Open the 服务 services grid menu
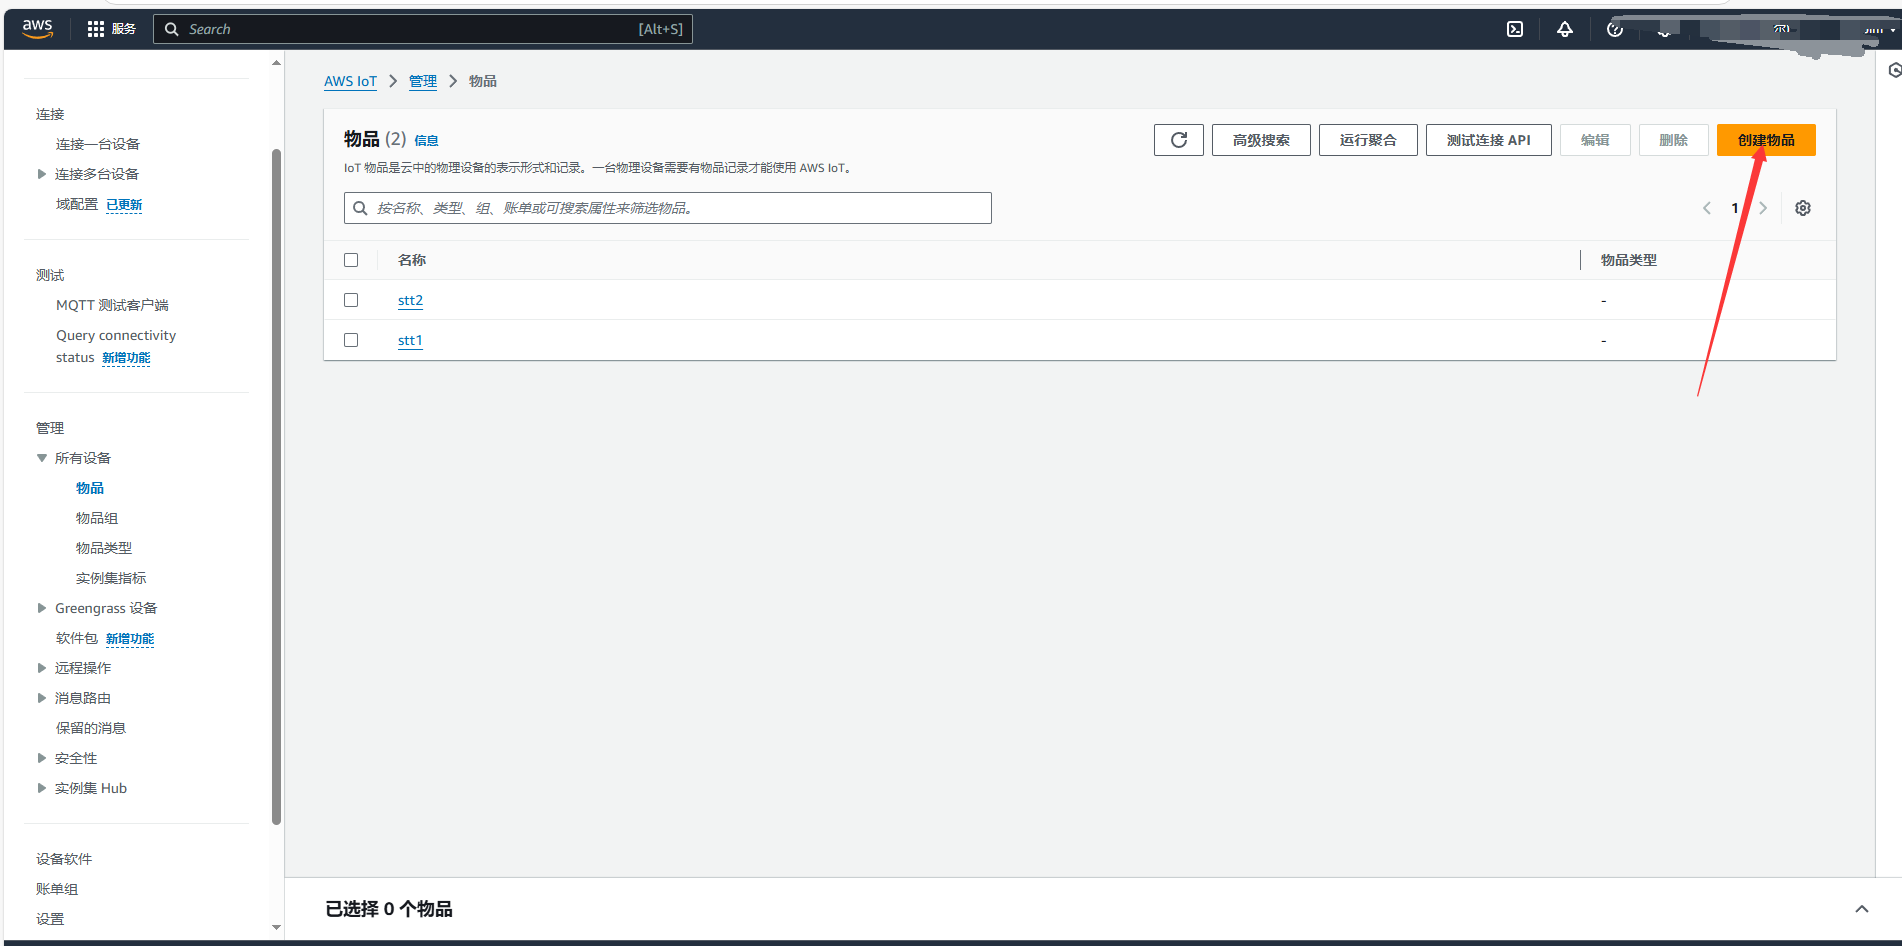This screenshot has height=946, width=1902. pos(111,29)
